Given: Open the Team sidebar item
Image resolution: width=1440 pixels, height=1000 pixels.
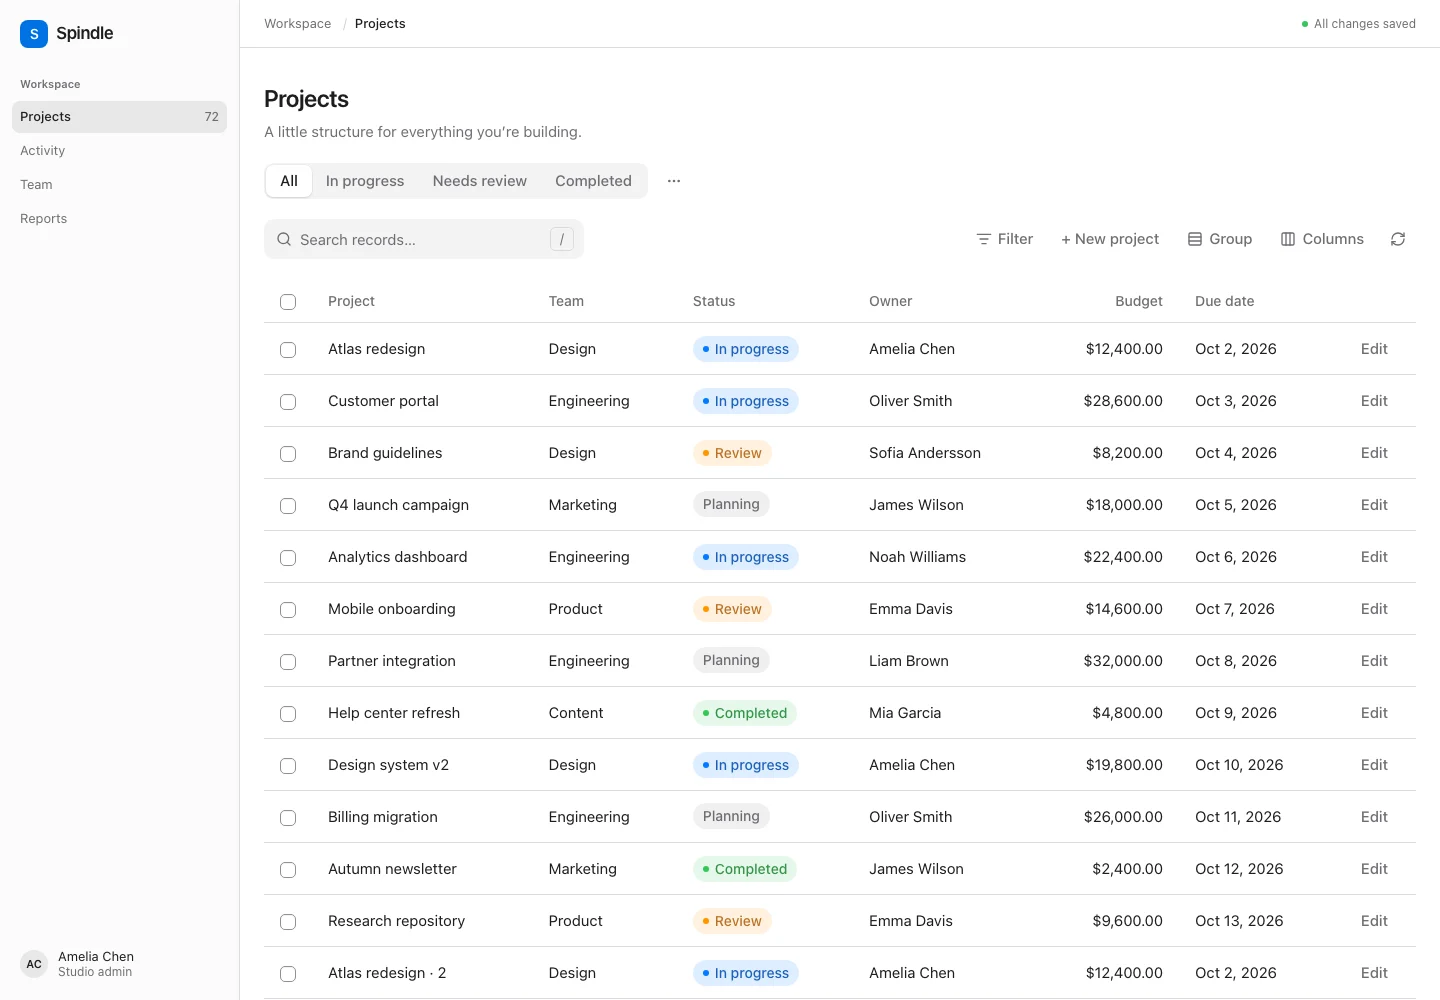Looking at the screenshot, I should click(x=119, y=185).
